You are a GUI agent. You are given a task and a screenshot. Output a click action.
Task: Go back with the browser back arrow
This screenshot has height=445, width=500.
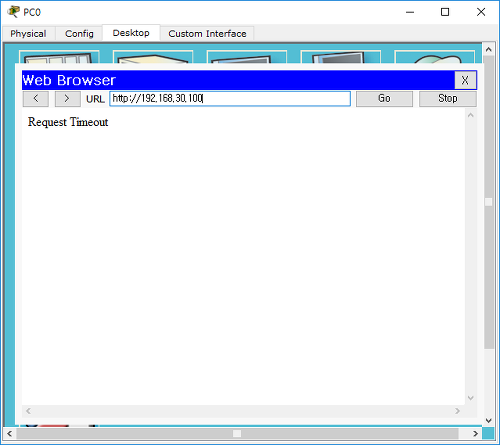point(36,99)
